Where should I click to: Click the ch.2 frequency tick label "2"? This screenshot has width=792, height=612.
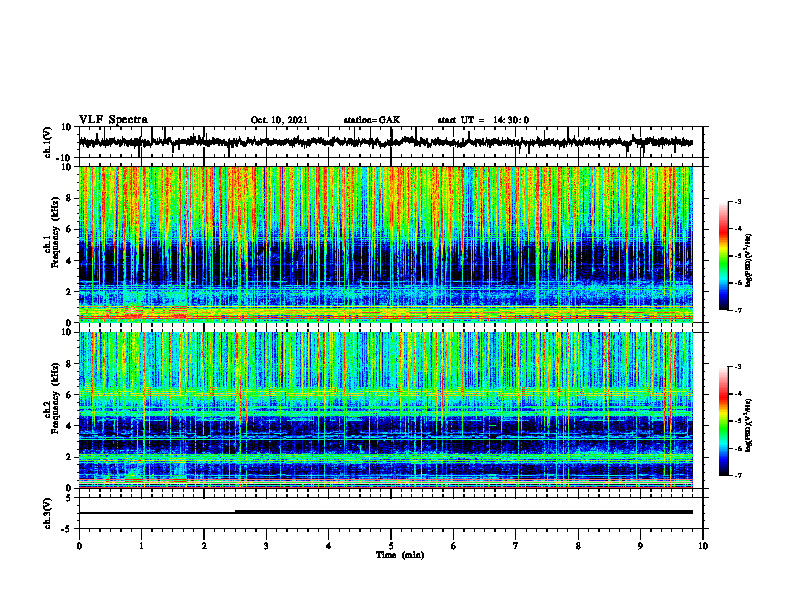pyautogui.click(x=70, y=457)
